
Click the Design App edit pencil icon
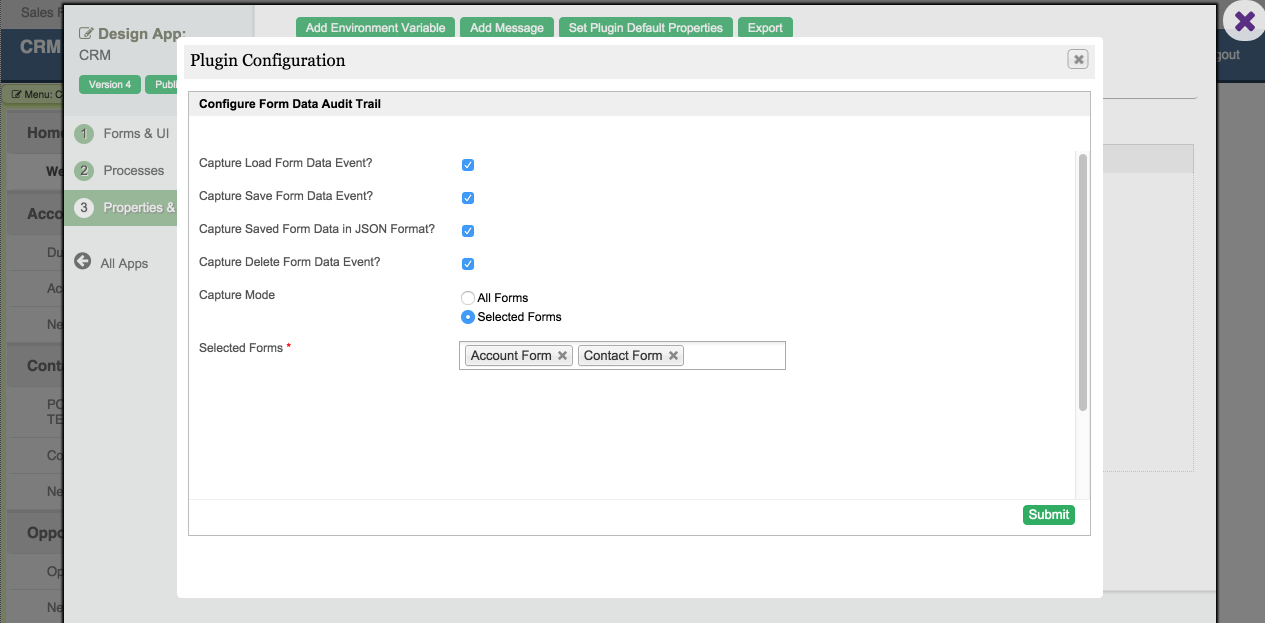pos(86,34)
